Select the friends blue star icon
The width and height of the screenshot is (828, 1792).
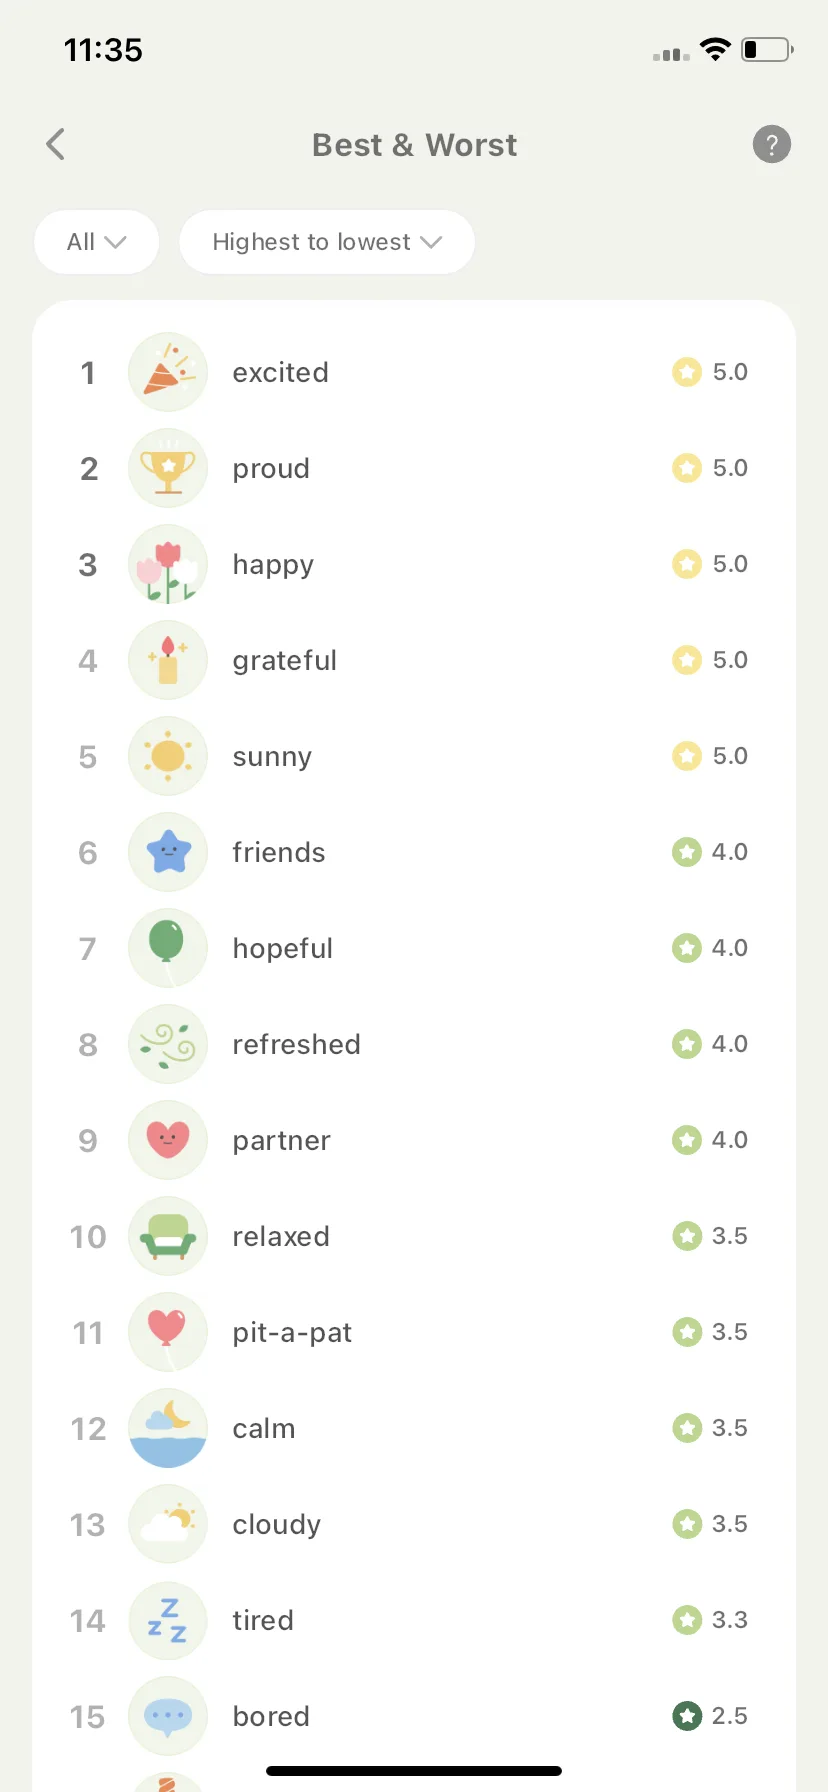tap(168, 852)
